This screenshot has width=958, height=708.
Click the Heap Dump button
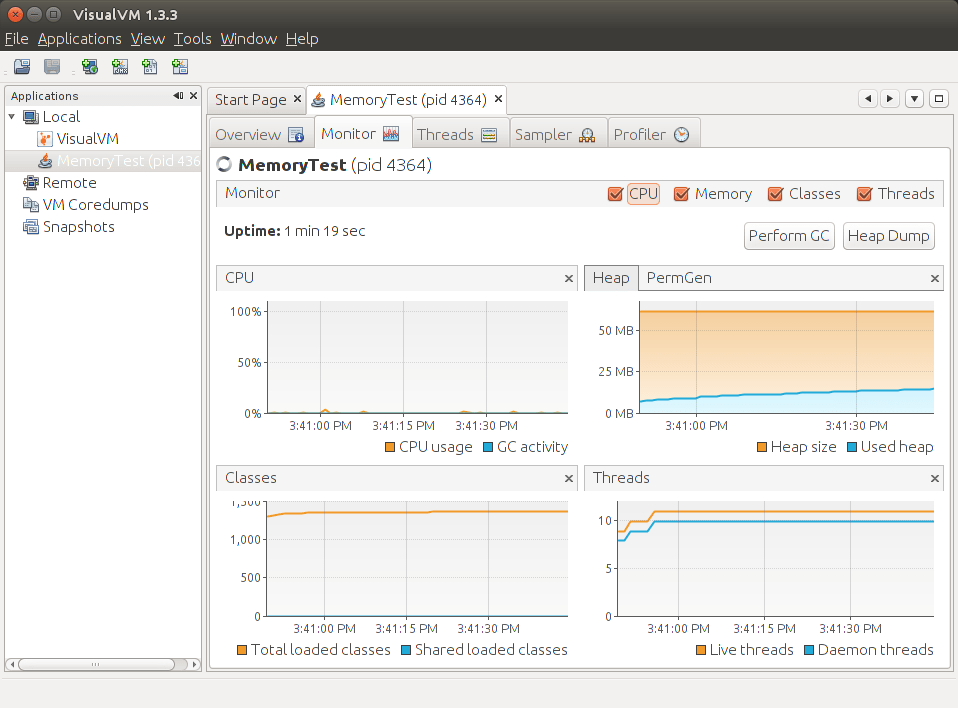pyautogui.click(x=888, y=236)
